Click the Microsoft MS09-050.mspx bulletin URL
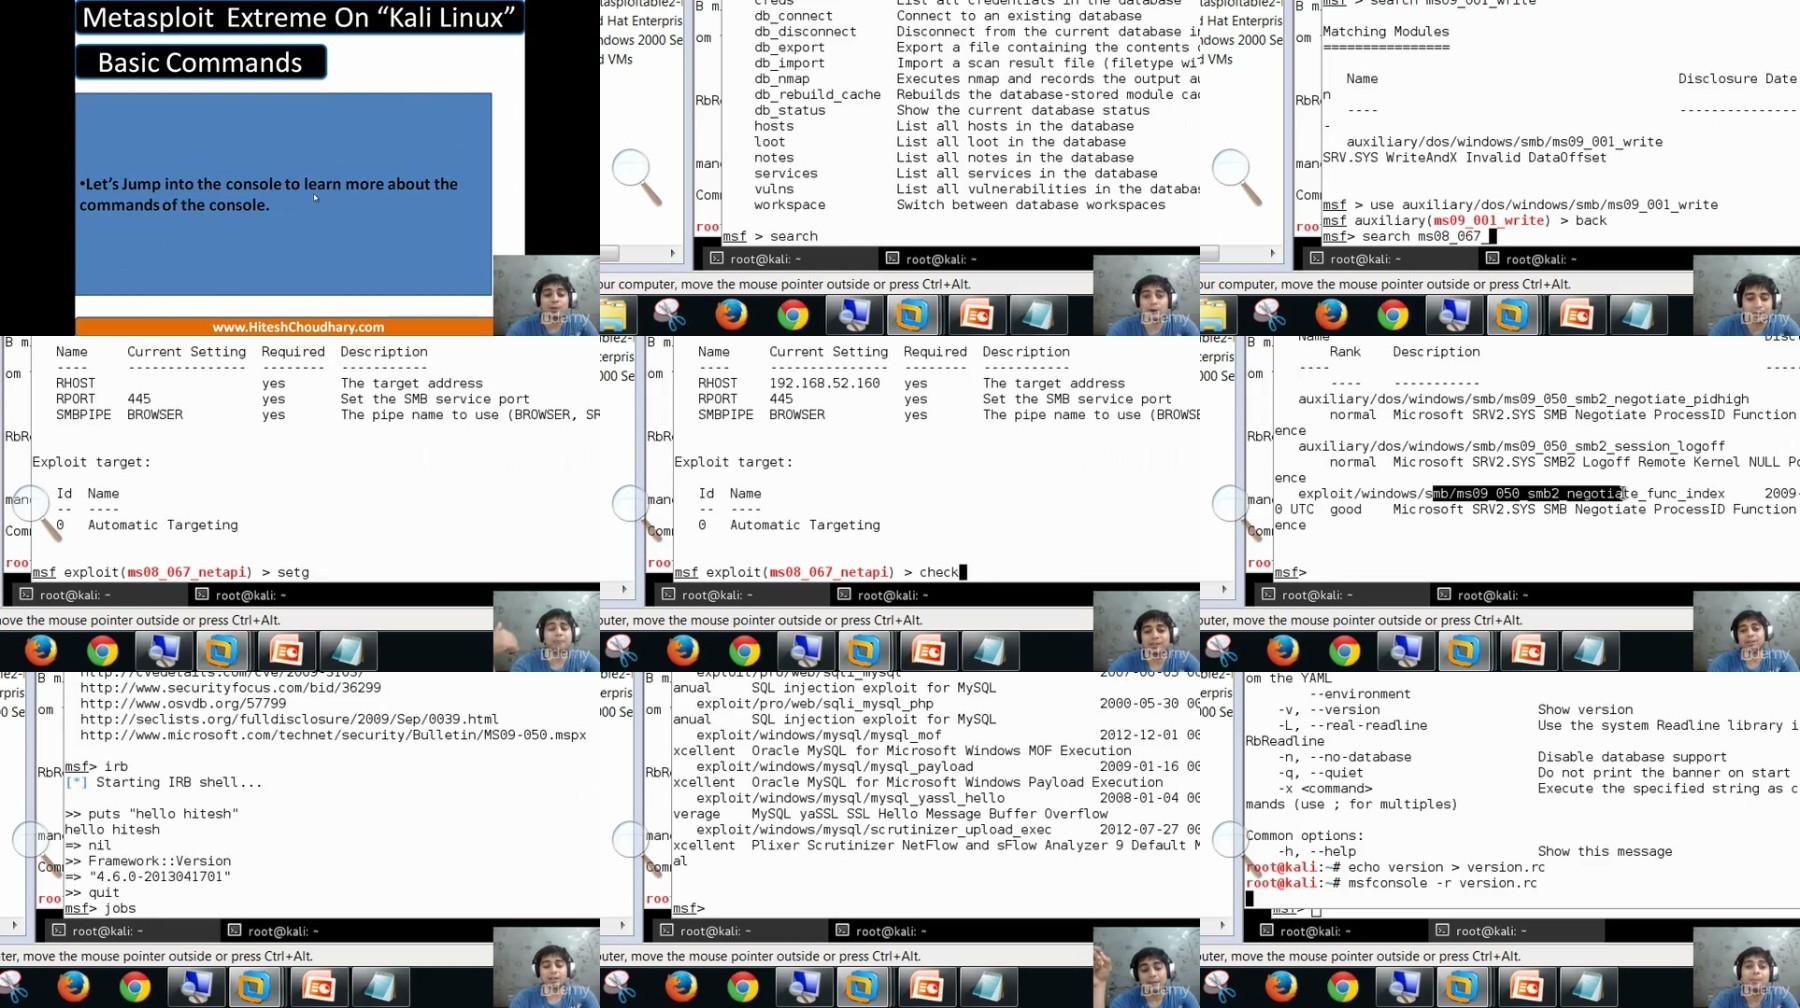Screen dimensions: 1800x1008 tap(333, 735)
